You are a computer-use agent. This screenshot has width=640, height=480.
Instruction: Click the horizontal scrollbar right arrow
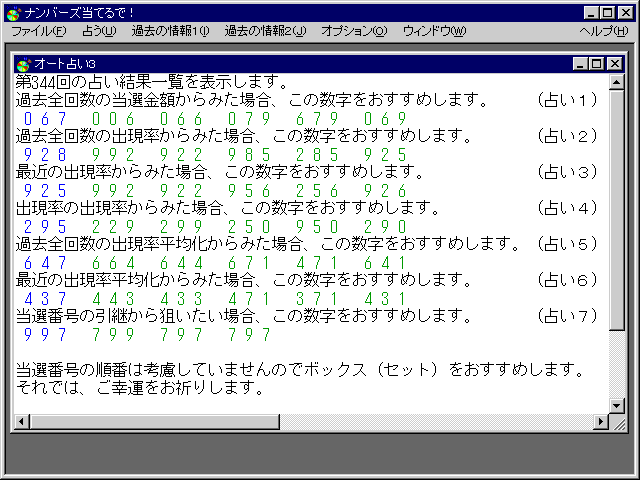600,422
